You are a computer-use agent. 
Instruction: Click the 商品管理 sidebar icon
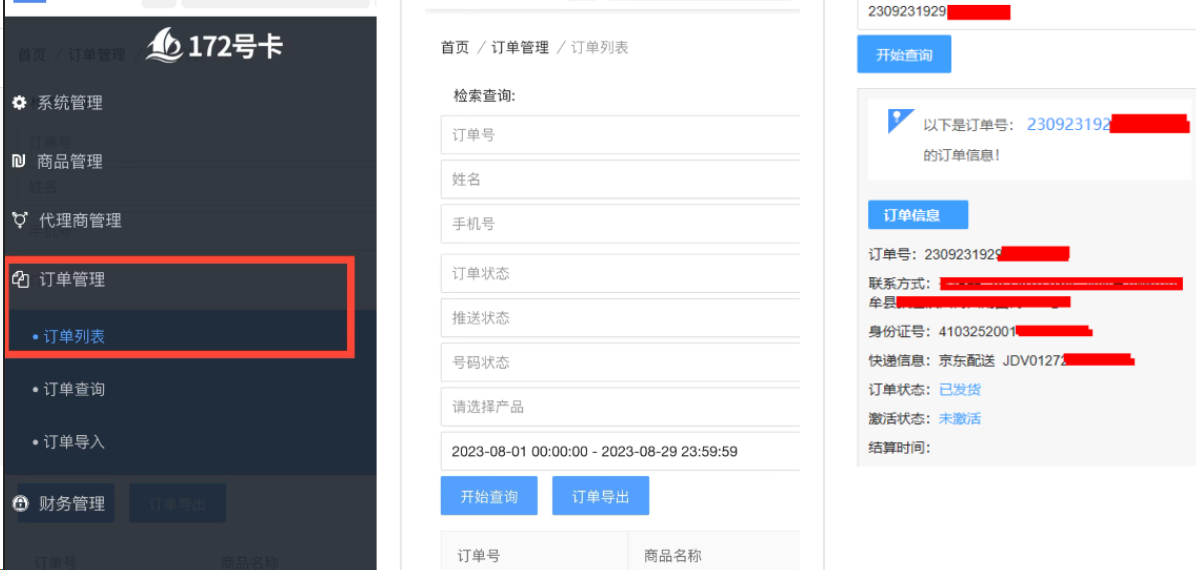click(x=19, y=161)
